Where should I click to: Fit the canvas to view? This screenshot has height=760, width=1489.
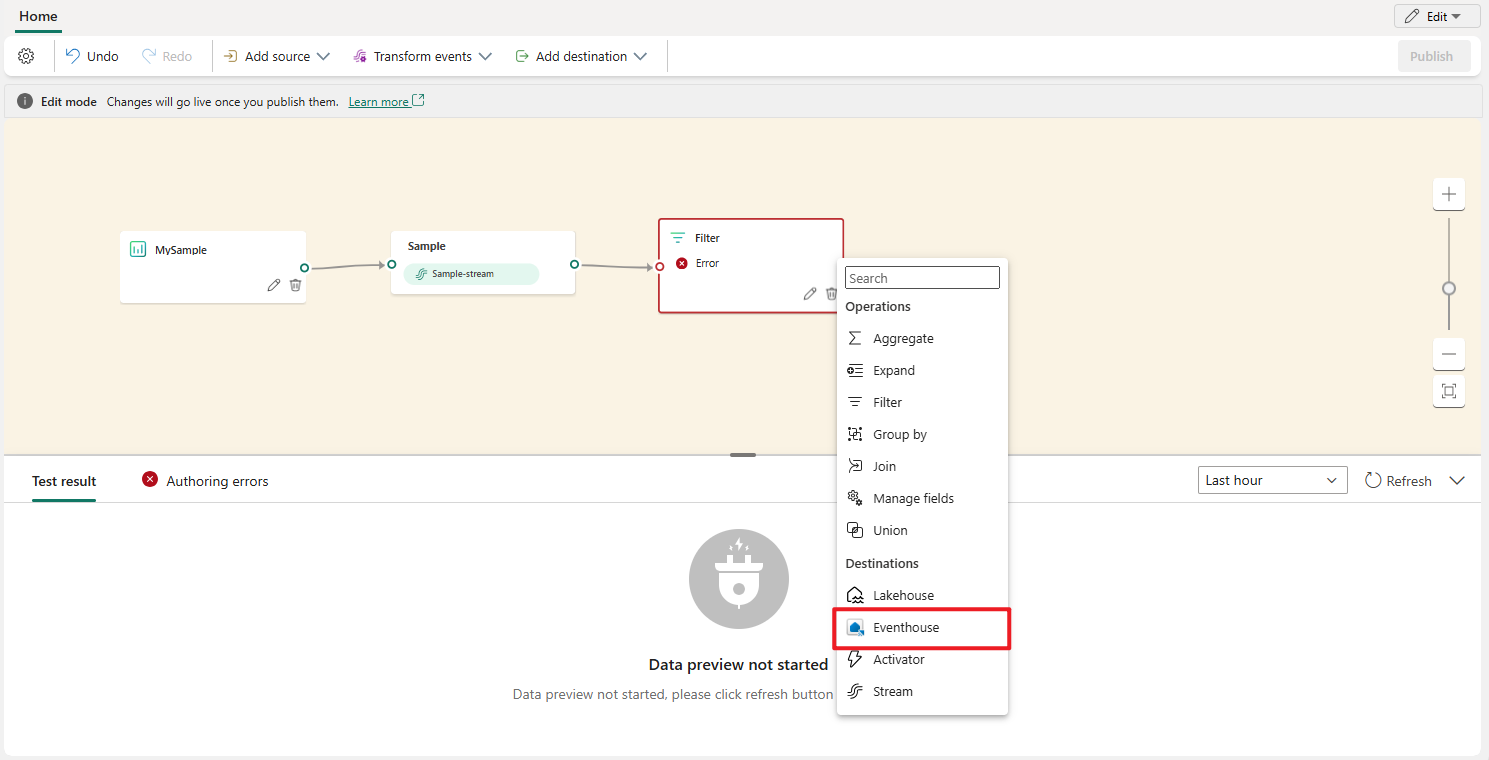tap(1448, 391)
